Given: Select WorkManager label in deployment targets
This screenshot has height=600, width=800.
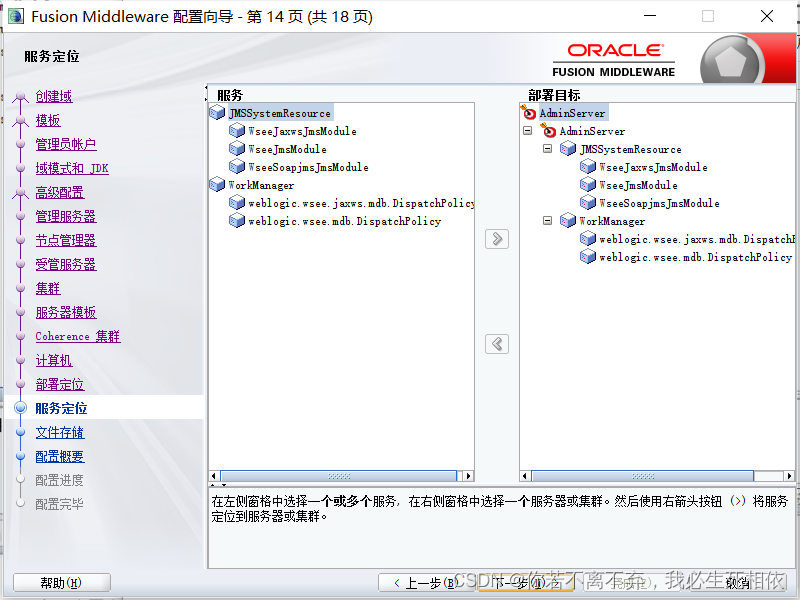Looking at the screenshot, I should [612, 221].
